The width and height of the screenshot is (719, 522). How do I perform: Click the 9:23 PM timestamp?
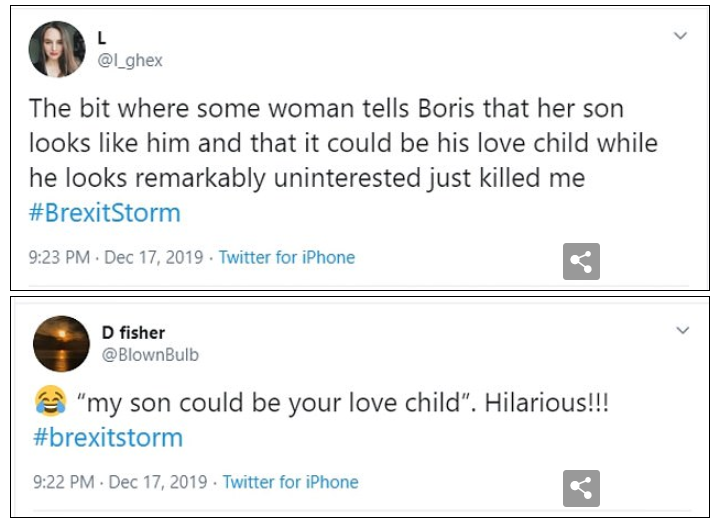(x=59, y=257)
